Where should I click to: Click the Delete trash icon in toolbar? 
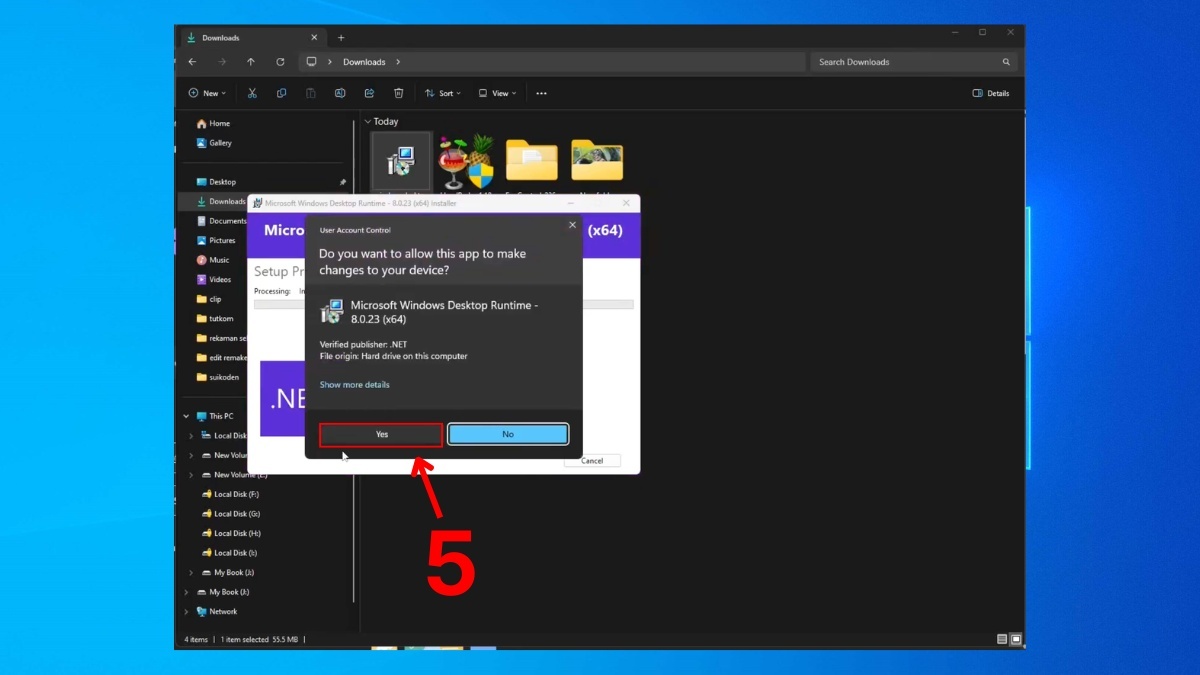pos(398,93)
